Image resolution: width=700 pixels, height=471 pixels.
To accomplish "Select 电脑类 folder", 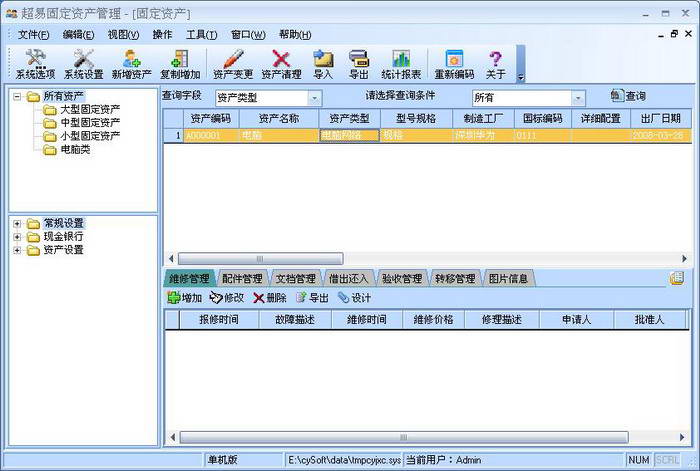I will (x=75, y=150).
